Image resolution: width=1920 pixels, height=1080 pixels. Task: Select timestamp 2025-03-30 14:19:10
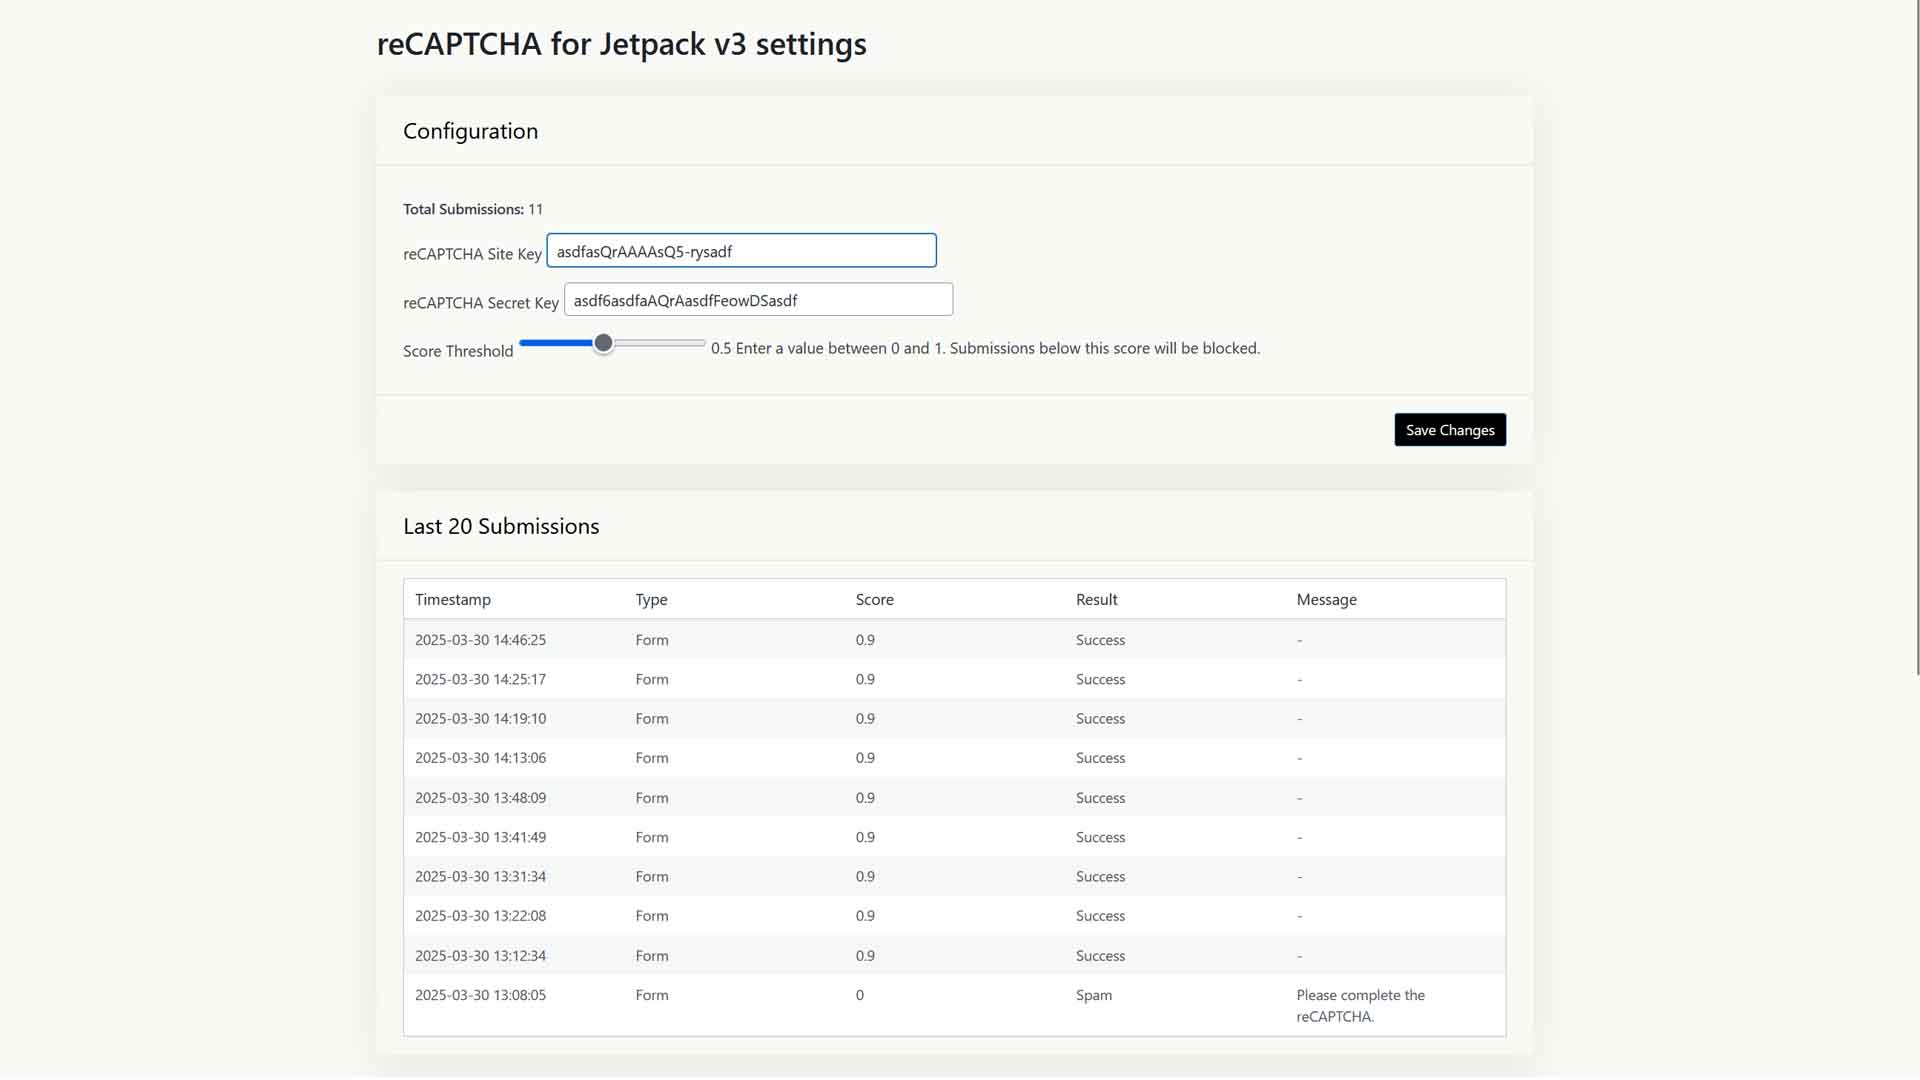click(x=480, y=719)
